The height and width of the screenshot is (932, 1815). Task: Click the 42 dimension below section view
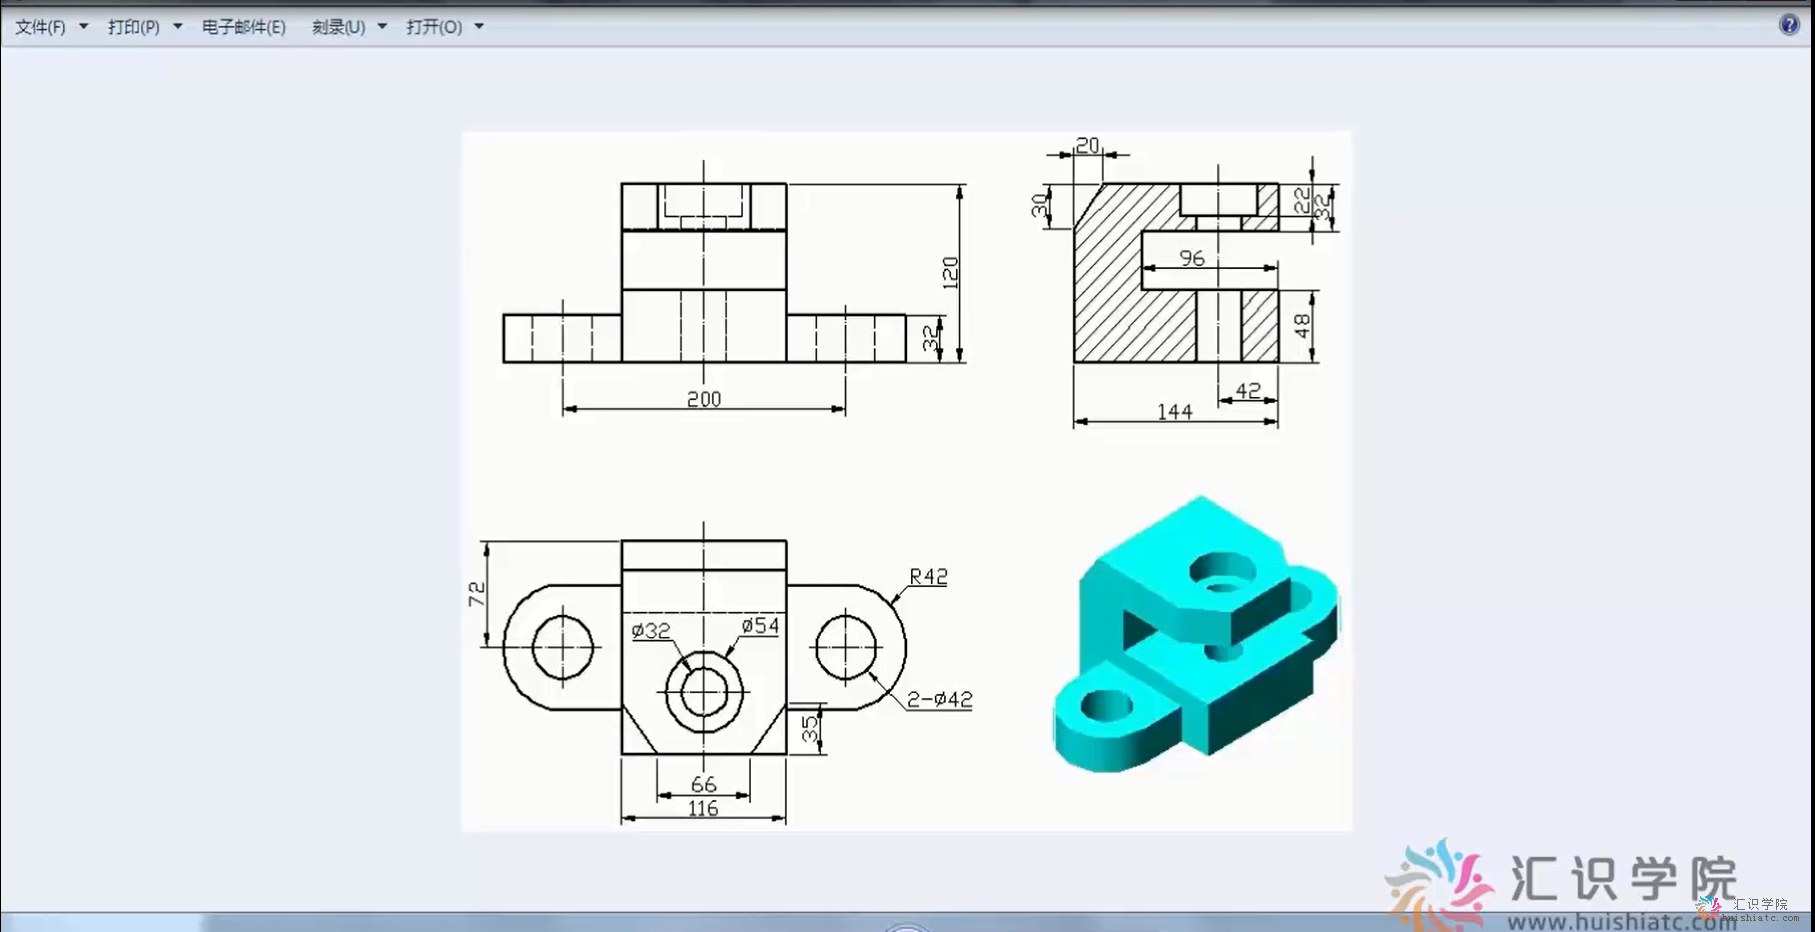[1248, 391]
